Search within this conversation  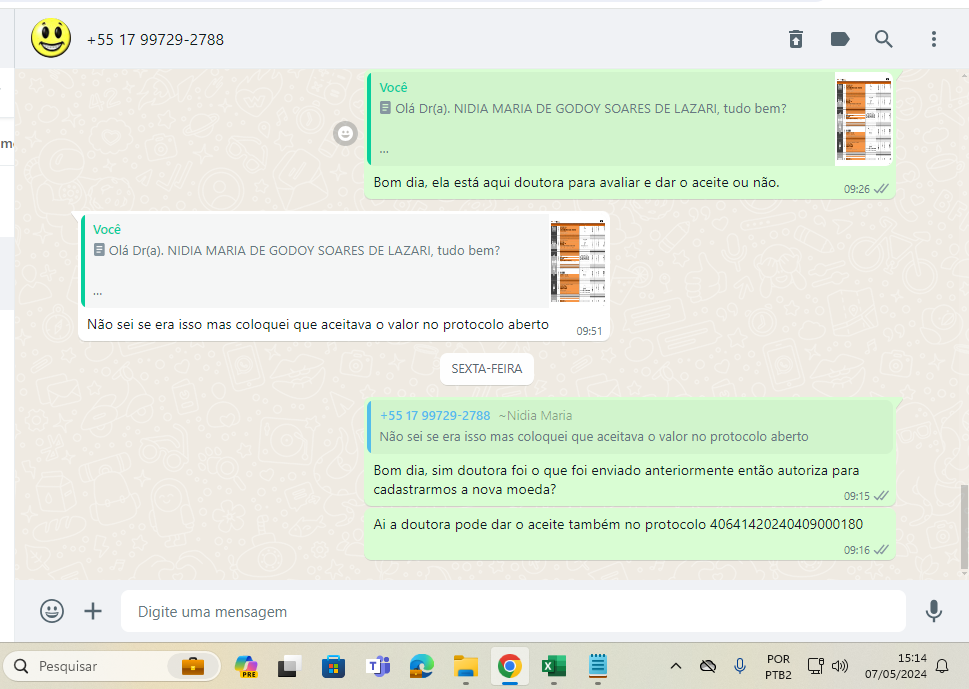(884, 39)
